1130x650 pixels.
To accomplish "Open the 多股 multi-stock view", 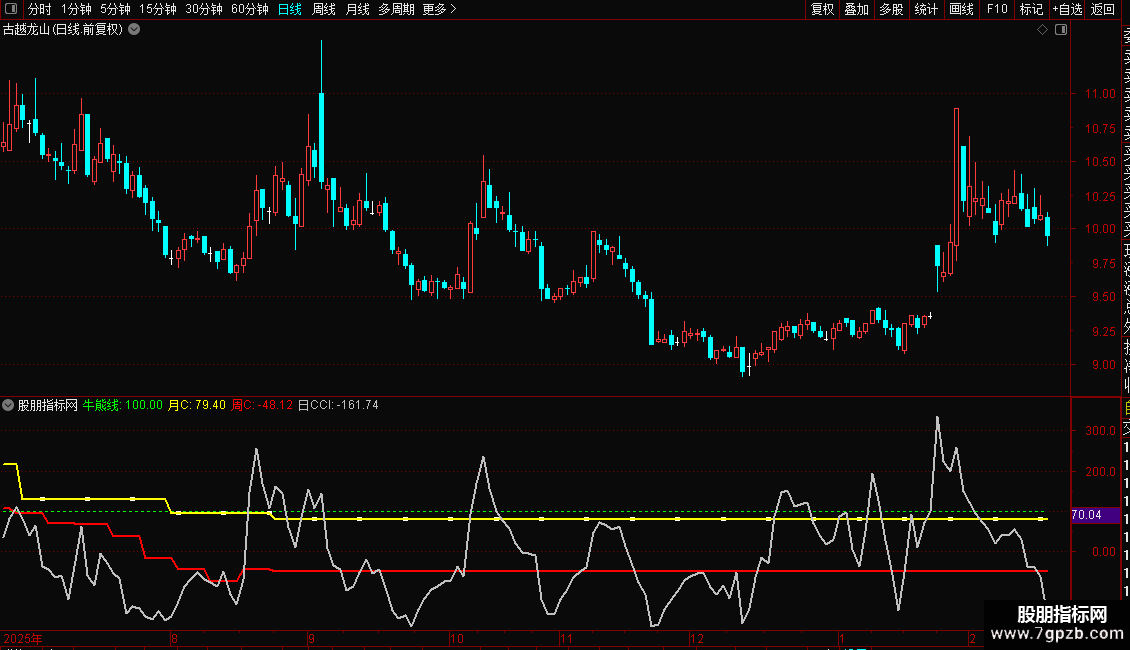I will click(891, 9).
